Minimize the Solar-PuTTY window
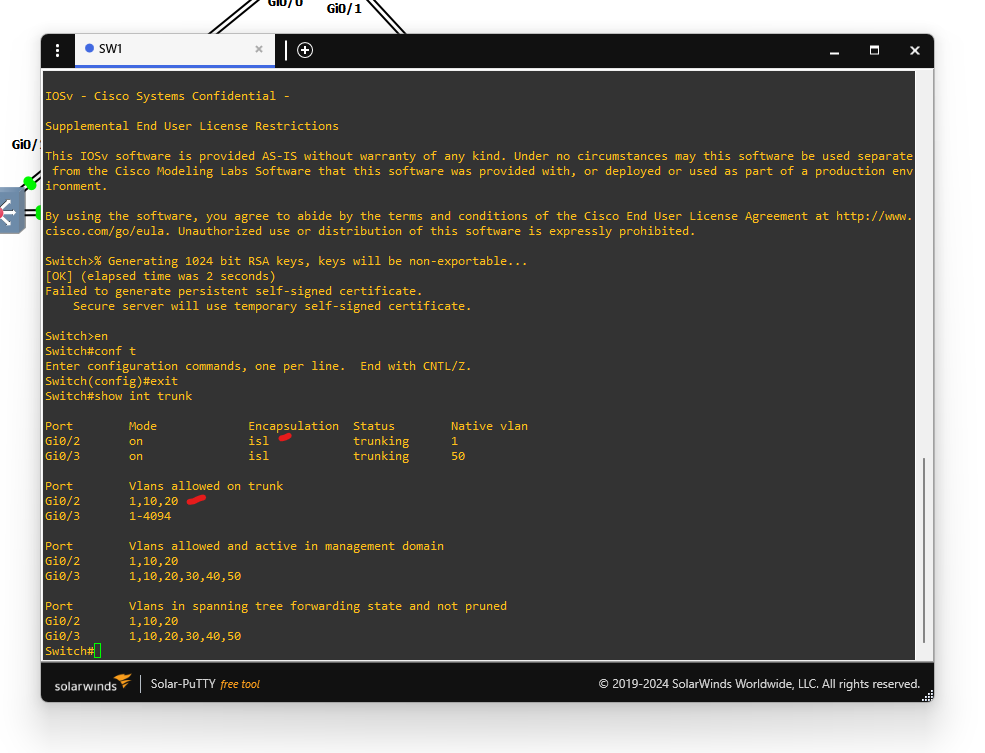Viewport: 985px width, 753px height. click(834, 51)
